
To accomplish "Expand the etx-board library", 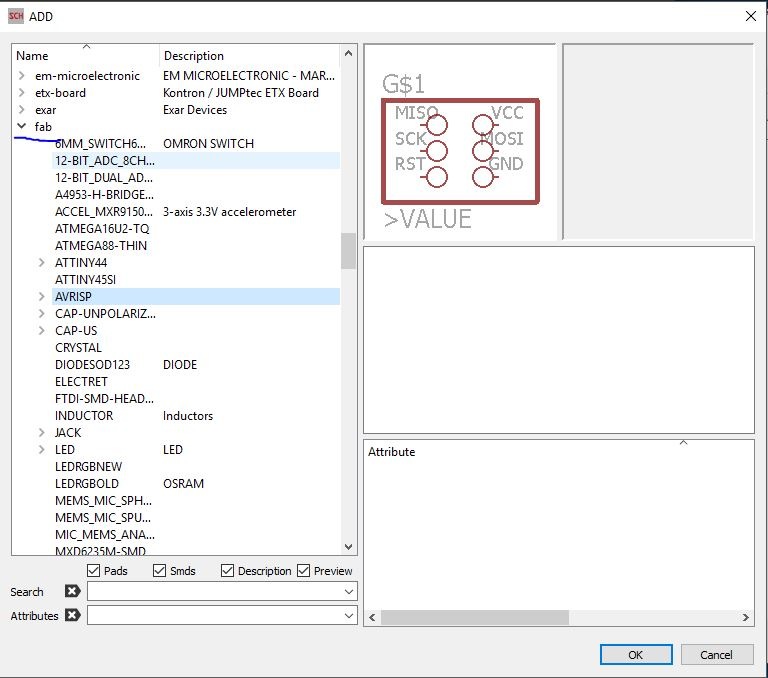I will tap(22, 93).
